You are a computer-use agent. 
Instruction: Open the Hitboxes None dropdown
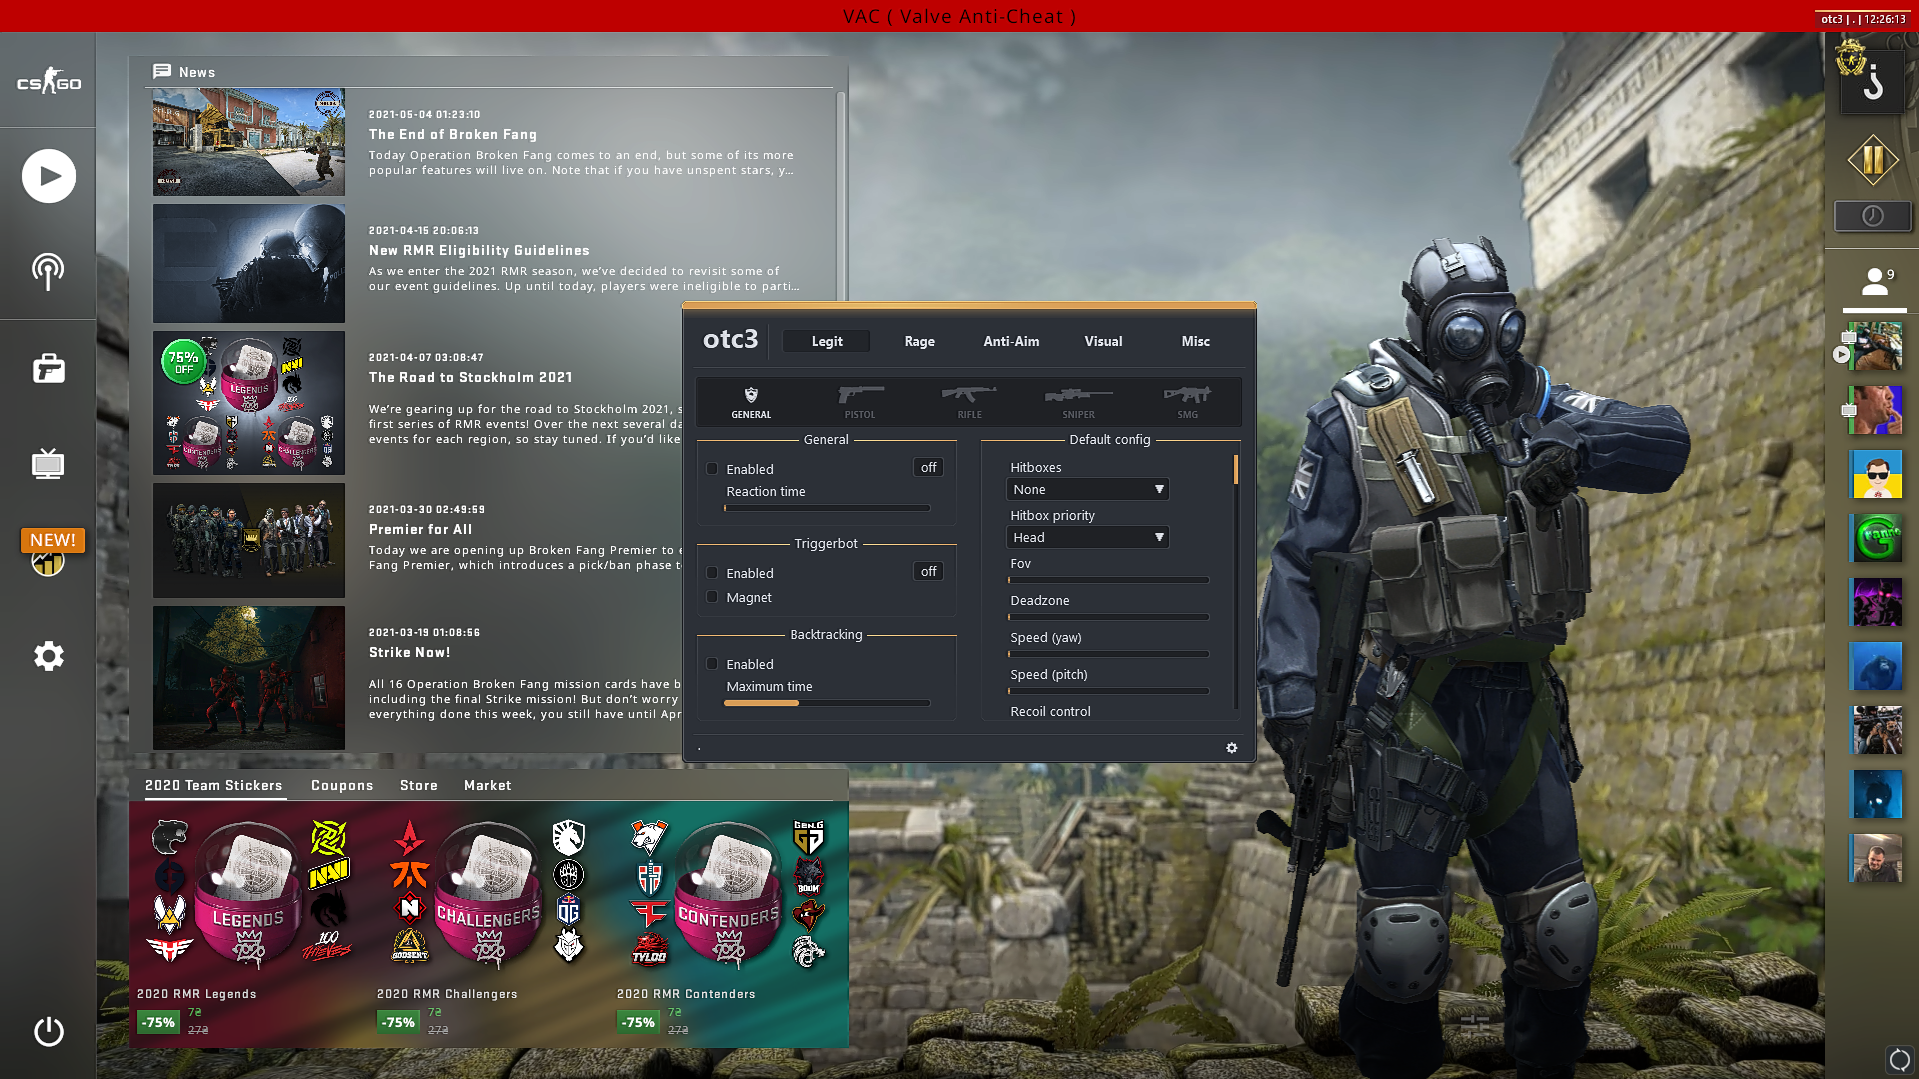tap(1087, 489)
